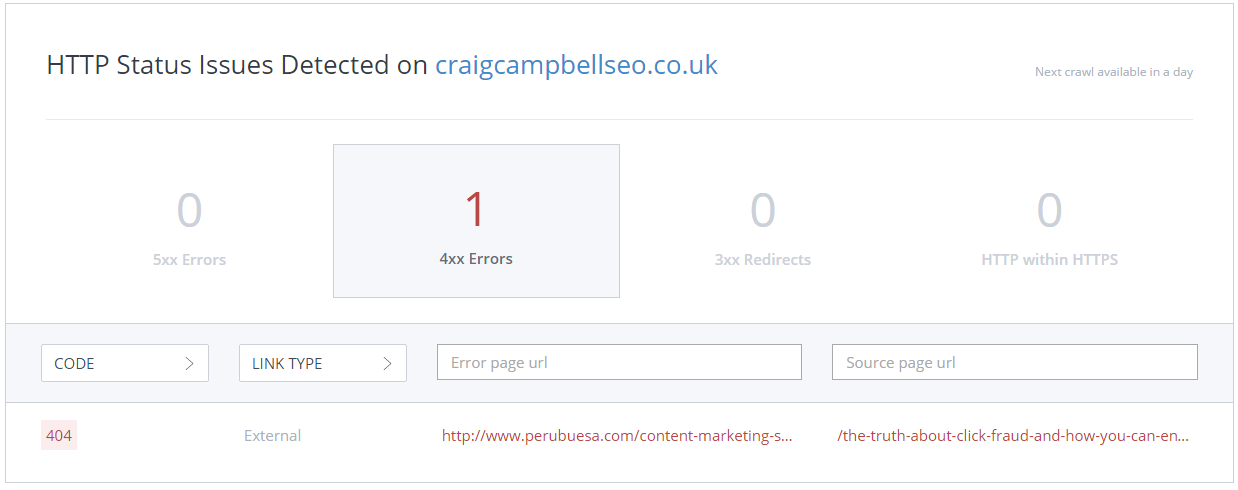Click the red "1" 4xx error count
The image size is (1238, 490).
coord(475,210)
